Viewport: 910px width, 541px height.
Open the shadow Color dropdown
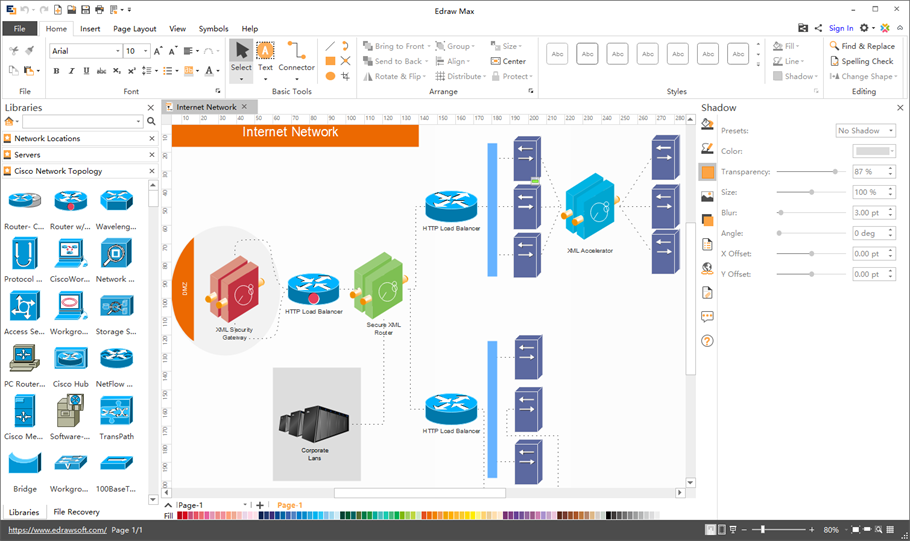point(873,151)
